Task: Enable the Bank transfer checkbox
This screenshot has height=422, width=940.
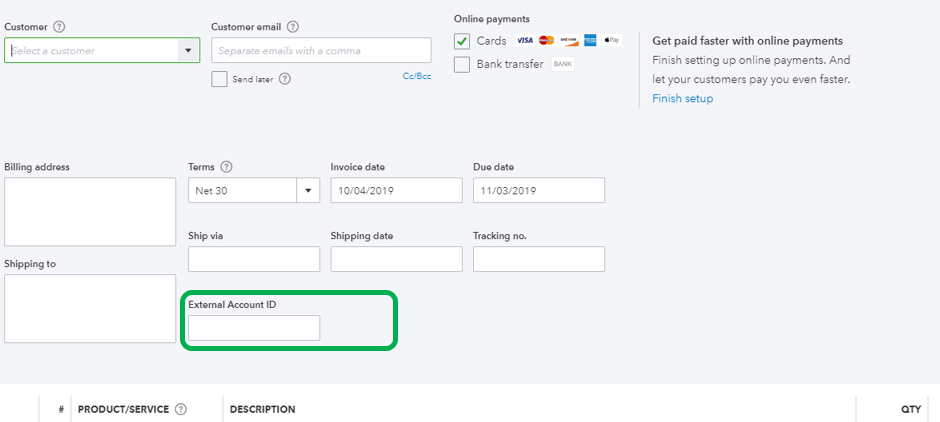Action: click(462, 64)
